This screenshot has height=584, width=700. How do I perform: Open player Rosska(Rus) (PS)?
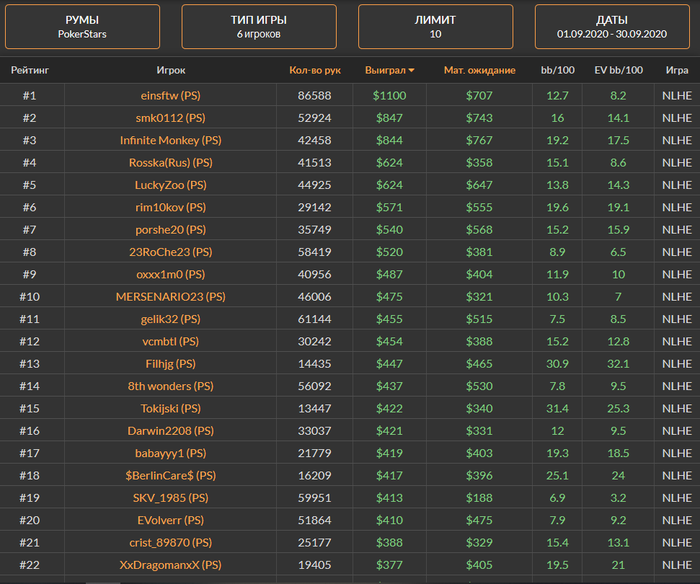[x=171, y=163]
